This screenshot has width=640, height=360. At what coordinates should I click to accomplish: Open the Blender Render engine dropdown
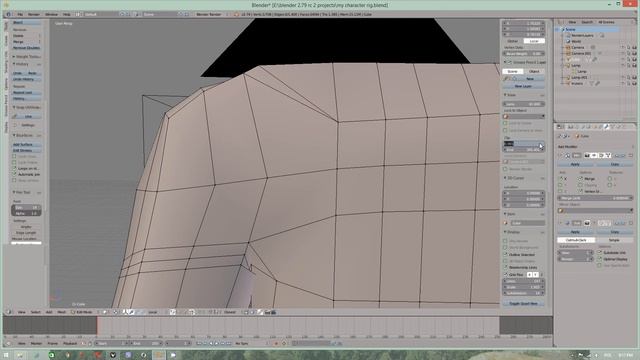pos(211,14)
